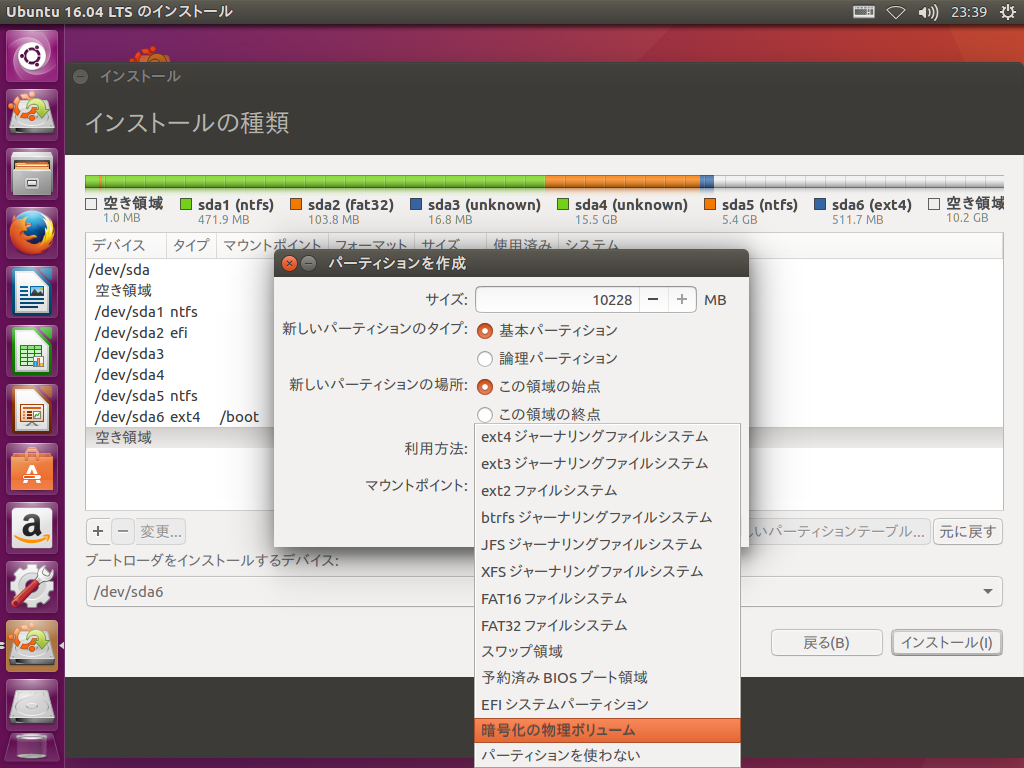
Task: Click the Install (インストール) button
Action: tap(947, 643)
